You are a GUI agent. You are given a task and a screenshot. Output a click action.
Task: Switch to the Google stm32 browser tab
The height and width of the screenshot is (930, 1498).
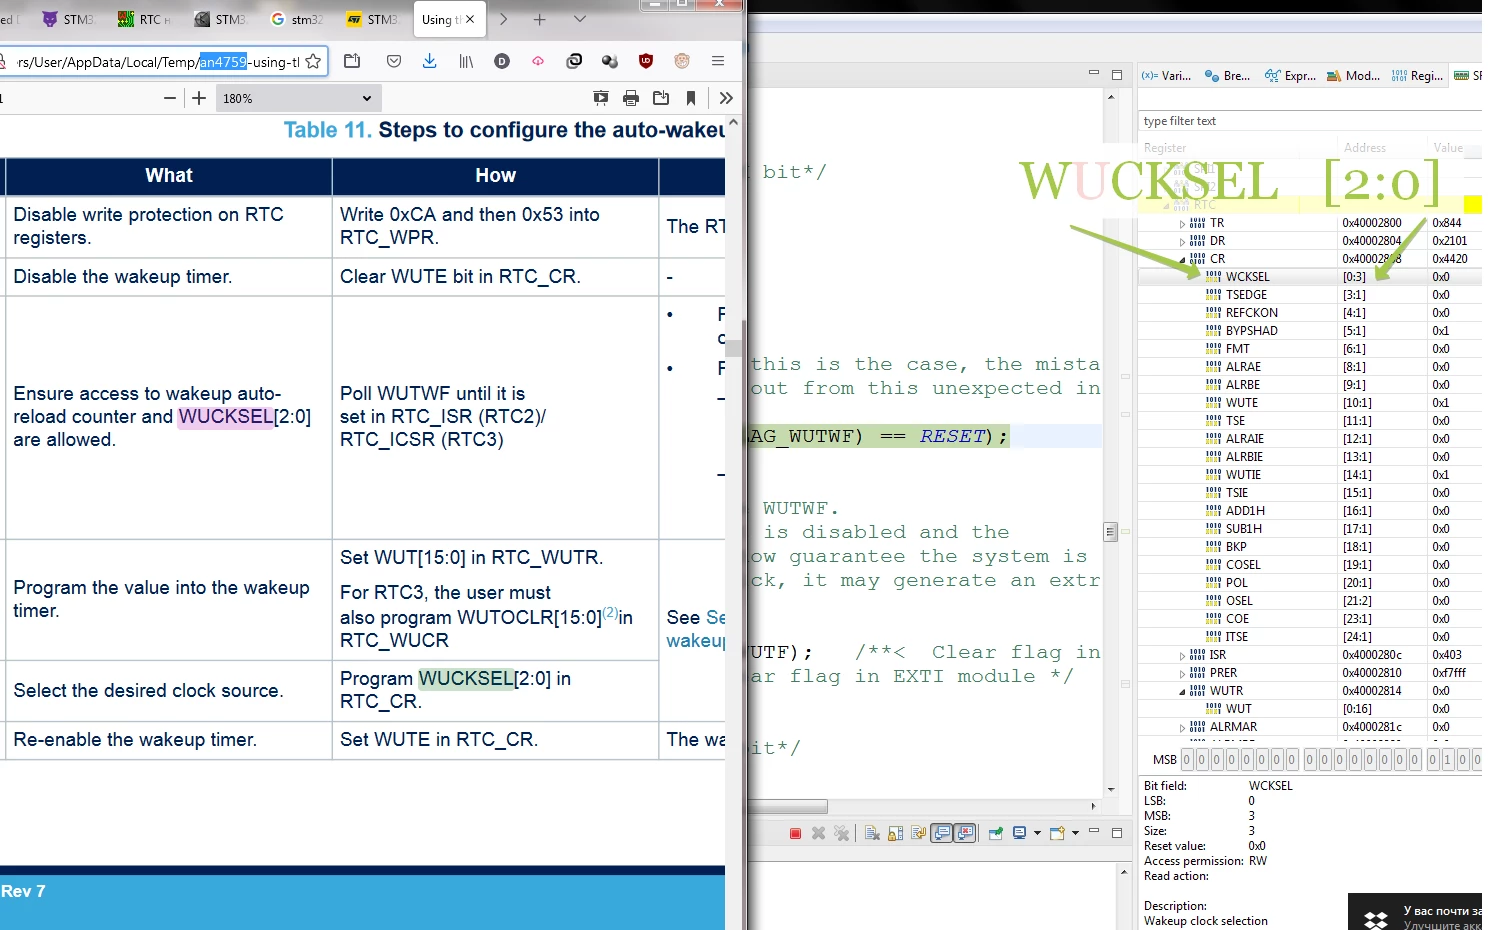point(297,19)
